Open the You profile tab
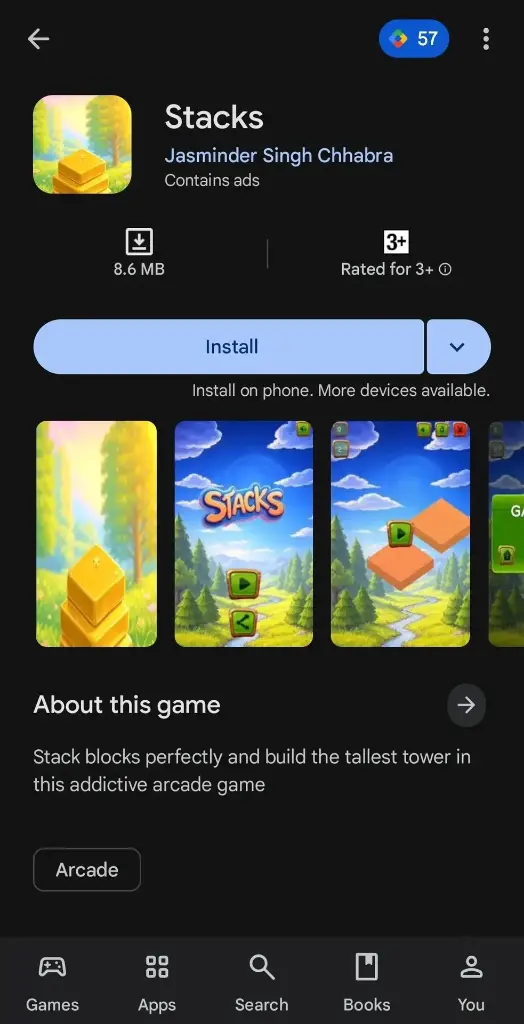Image resolution: width=524 pixels, height=1024 pixels. (471, 980)
